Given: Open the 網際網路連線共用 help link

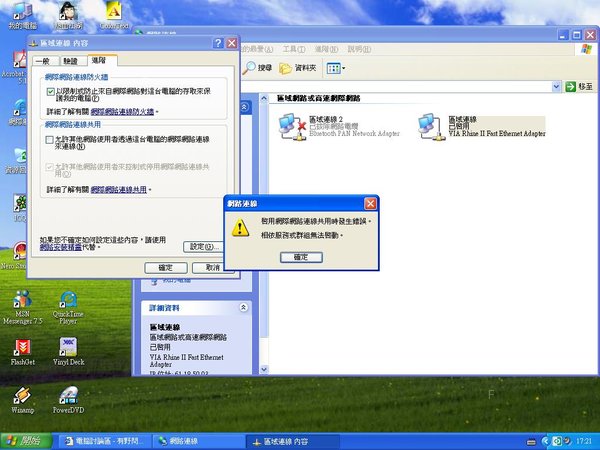Looking at the screenshot, I should 119,189.
